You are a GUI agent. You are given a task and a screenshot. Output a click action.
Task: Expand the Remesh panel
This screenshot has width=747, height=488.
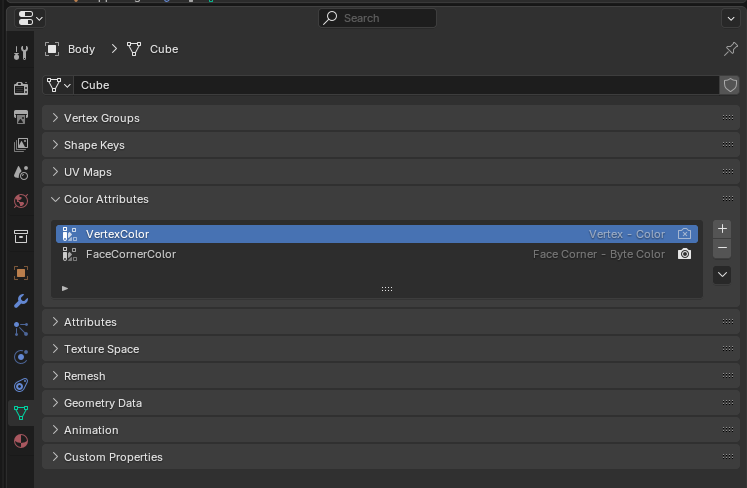pyautogui.click(x=391, y=376)
